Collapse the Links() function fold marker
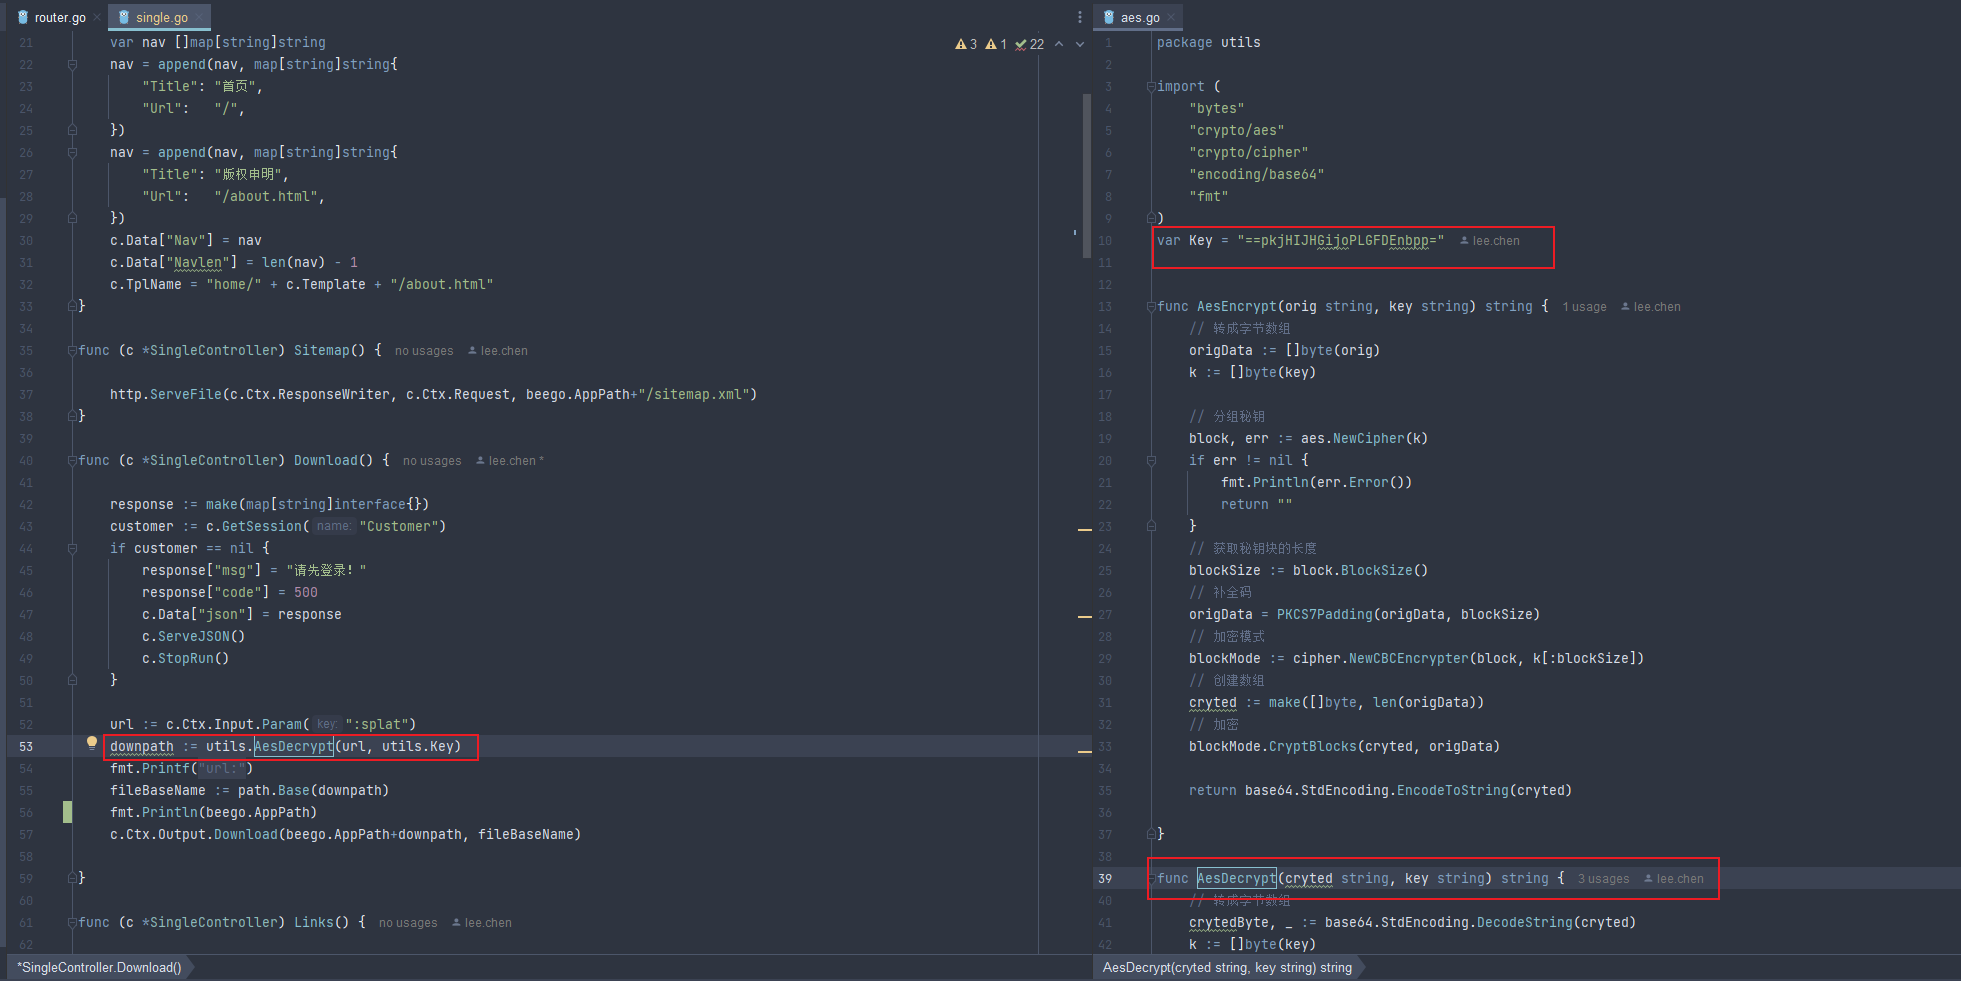This screenshot has width=1961, height=981. click(x=72, y=923)
